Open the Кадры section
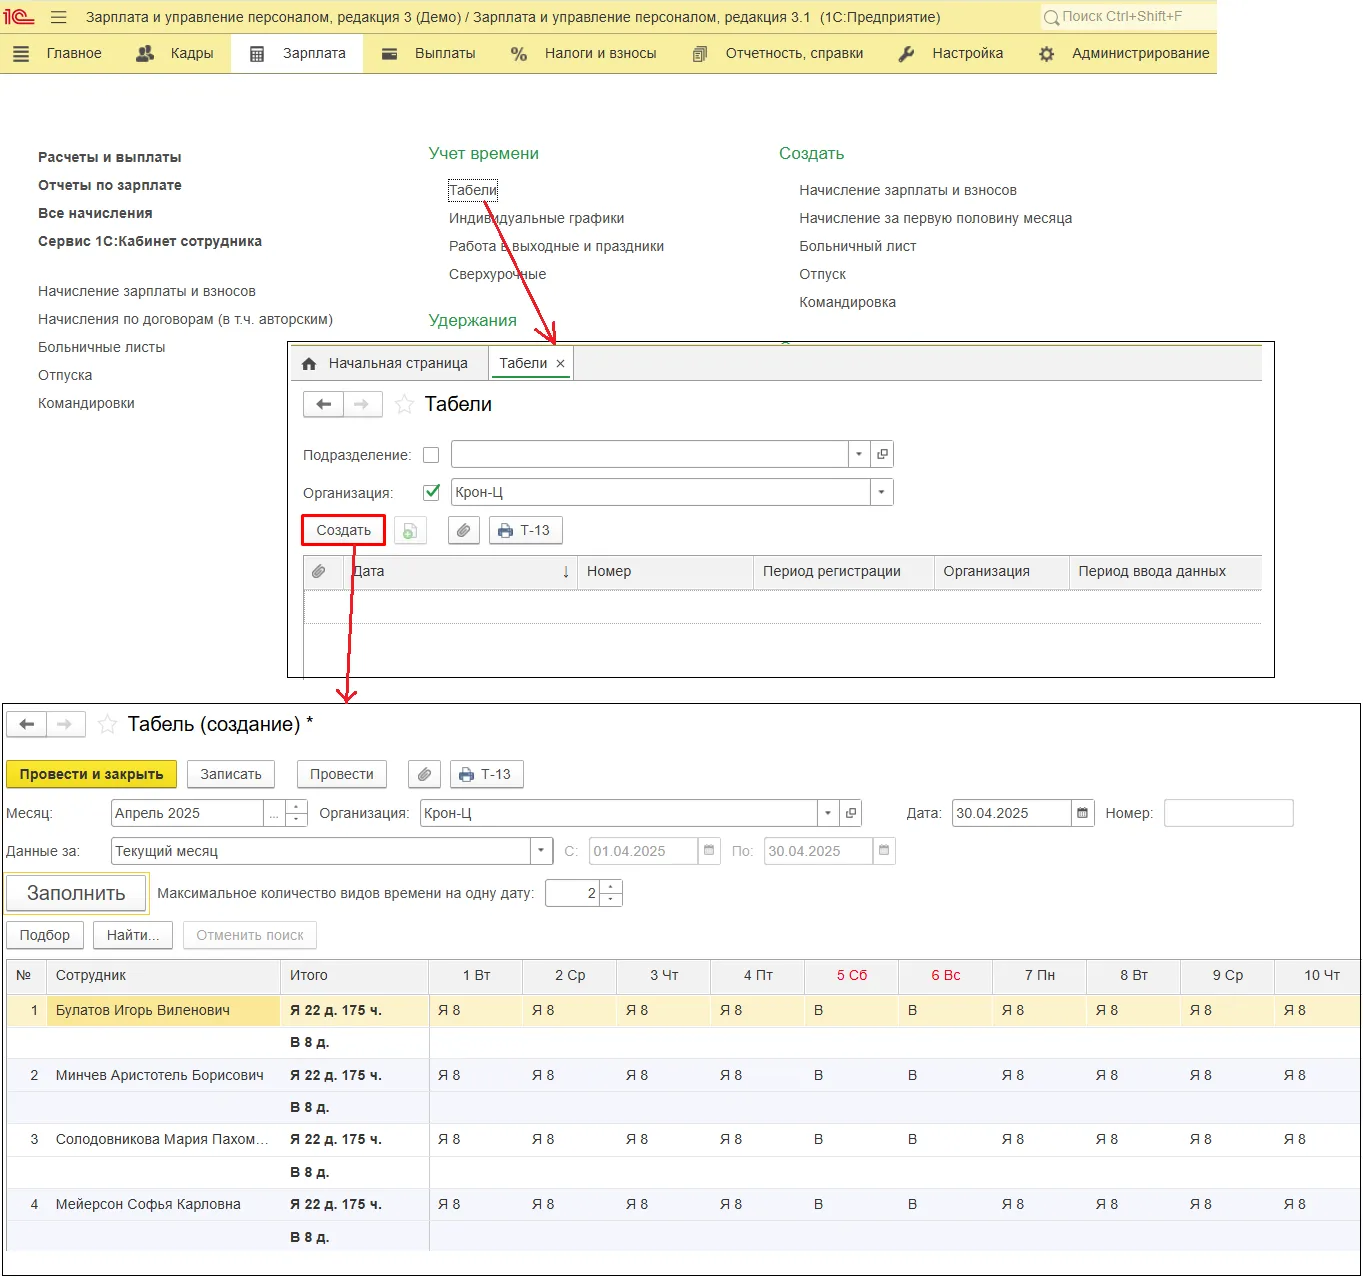The image size is (1363, 1280). pos(175,54)
